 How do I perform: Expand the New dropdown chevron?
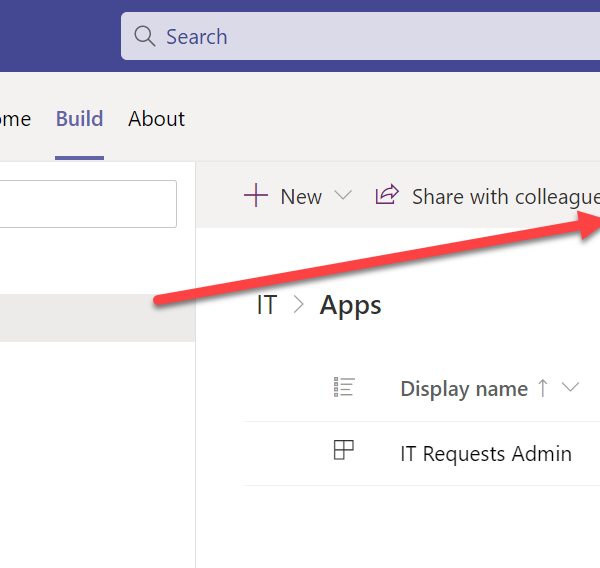tap(343, 196)
